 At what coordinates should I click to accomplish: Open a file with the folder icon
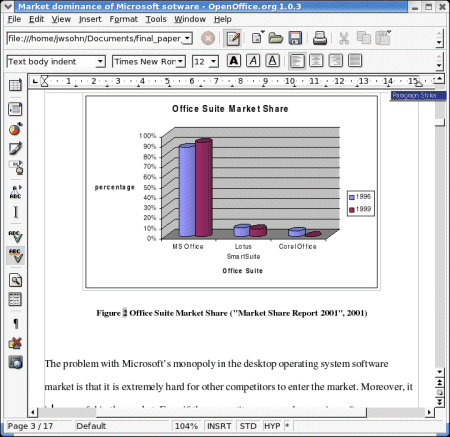point(275,38)
